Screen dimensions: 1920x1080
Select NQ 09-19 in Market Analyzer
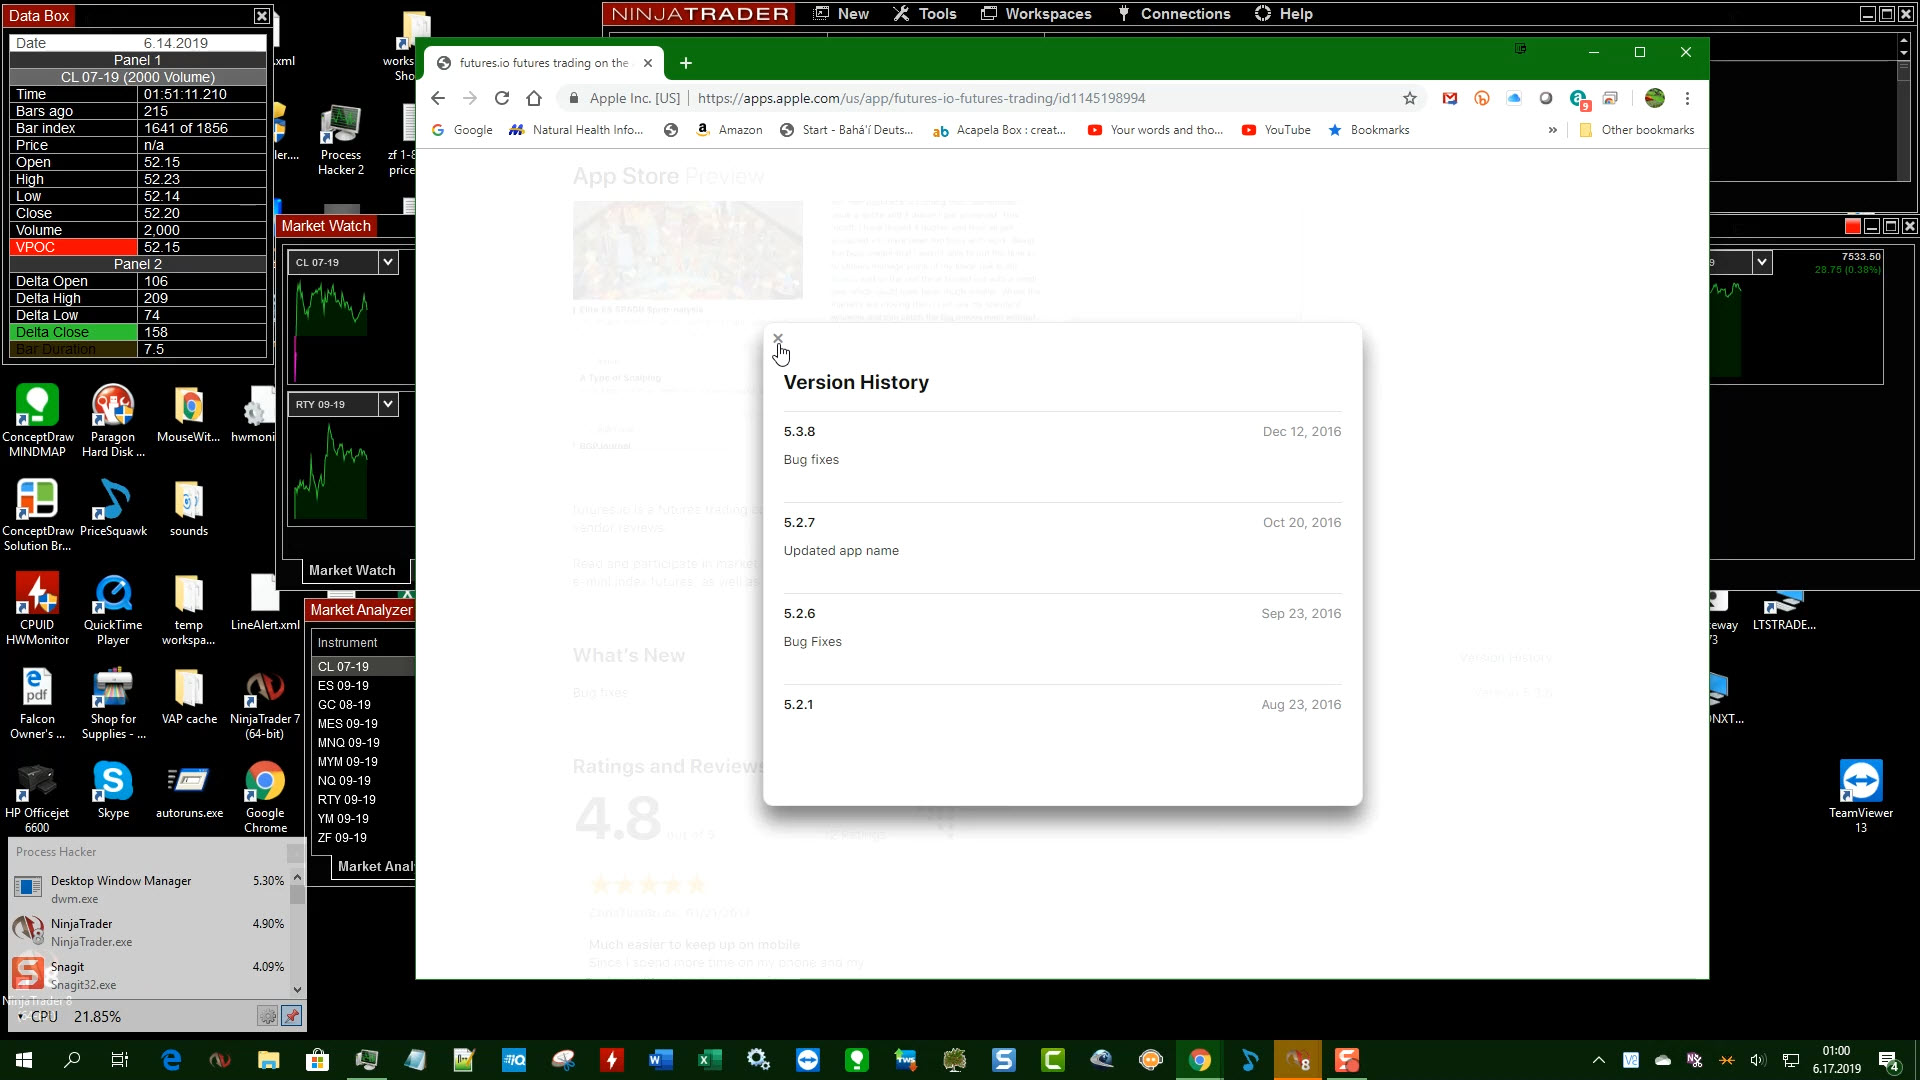point(344,781)
